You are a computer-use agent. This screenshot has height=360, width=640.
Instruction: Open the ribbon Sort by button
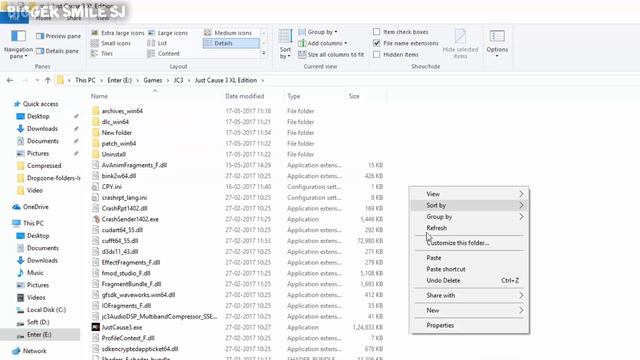(x=285, y=44)
